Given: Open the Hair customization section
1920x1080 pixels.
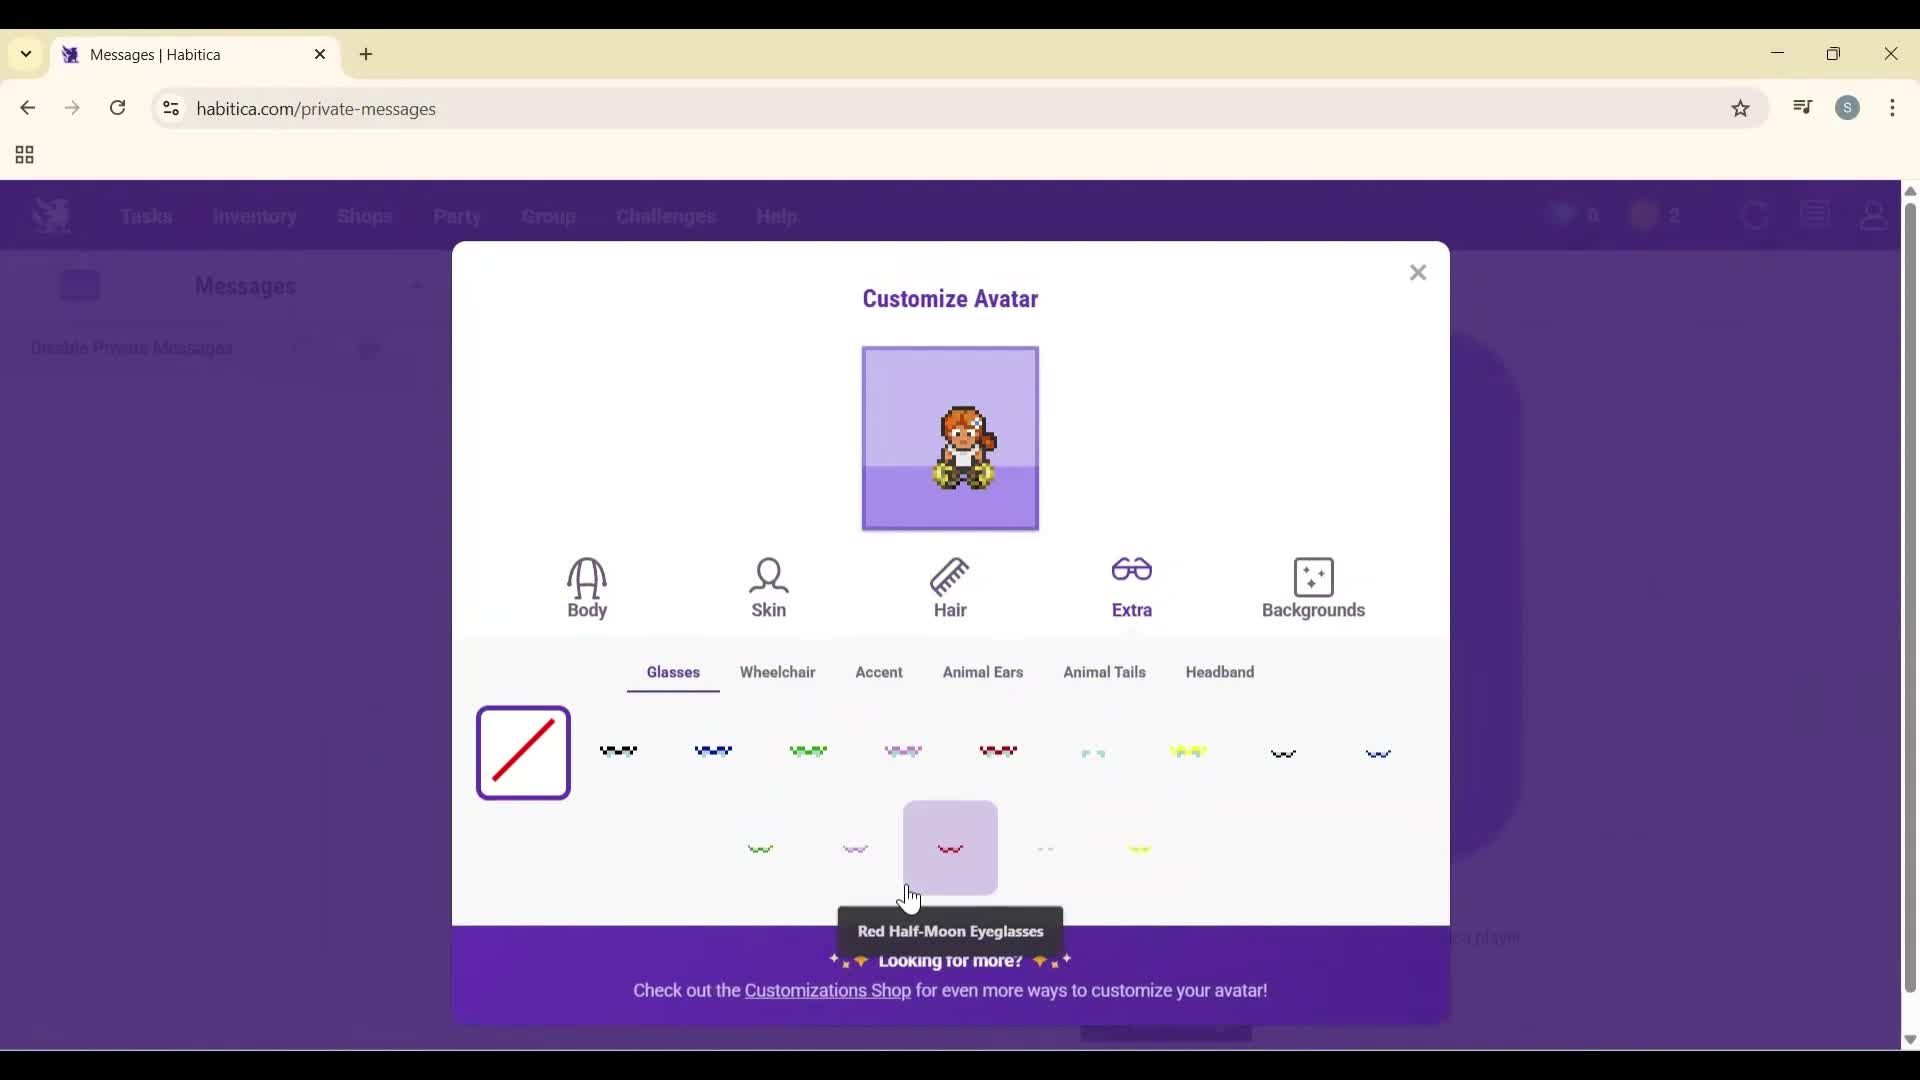Looking at the screenshot, I should click(x=950, y=588).
